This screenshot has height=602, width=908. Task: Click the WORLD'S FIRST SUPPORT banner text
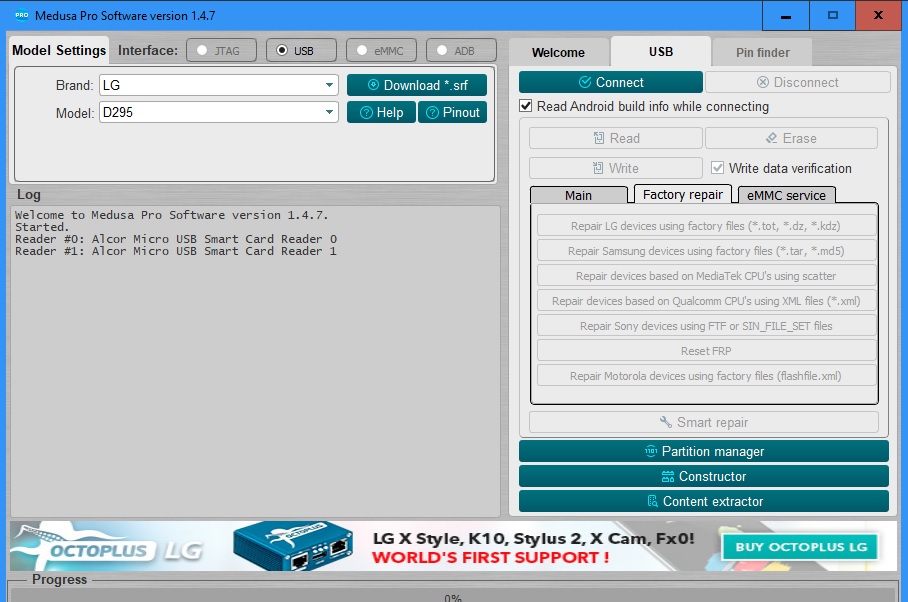point(490,557)
